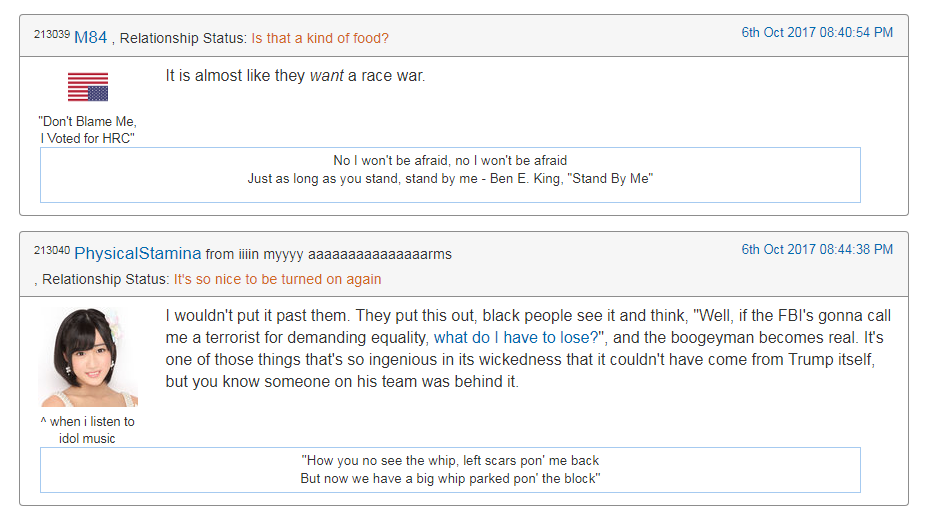Follow the 'what do I have to lose?' link

[x=516, y=337]
